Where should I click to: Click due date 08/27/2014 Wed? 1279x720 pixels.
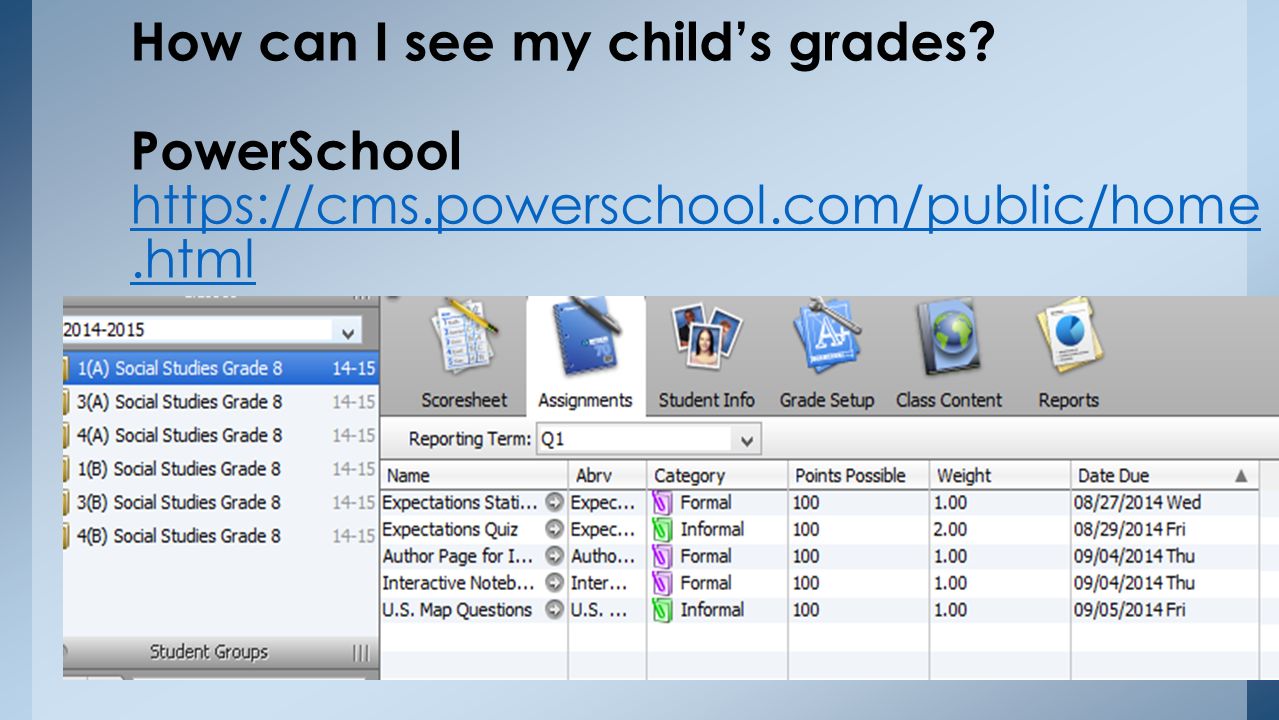click(x=1138, y=503)
